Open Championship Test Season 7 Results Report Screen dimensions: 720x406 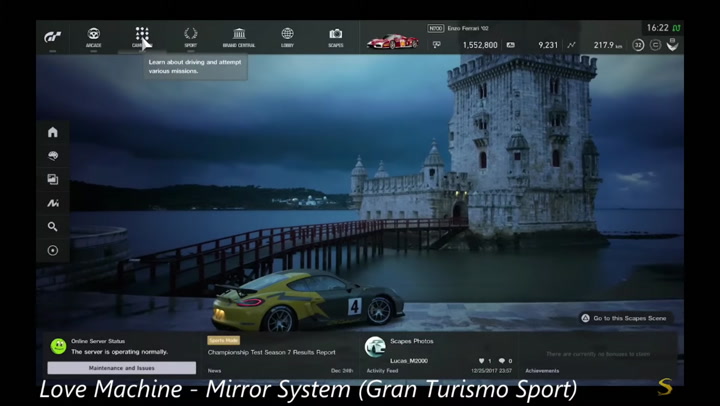click(x=271, y=352)
